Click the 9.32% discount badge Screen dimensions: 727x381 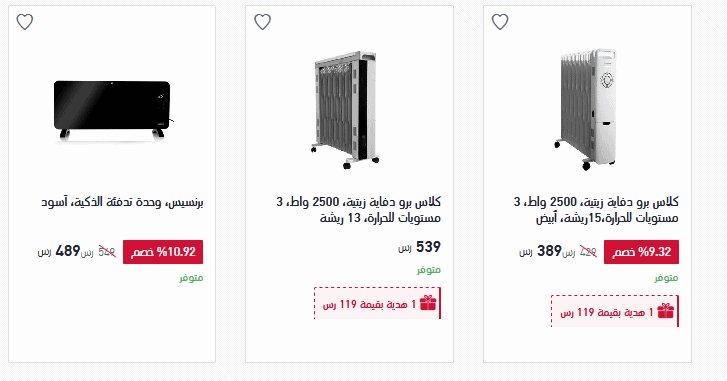641,252
